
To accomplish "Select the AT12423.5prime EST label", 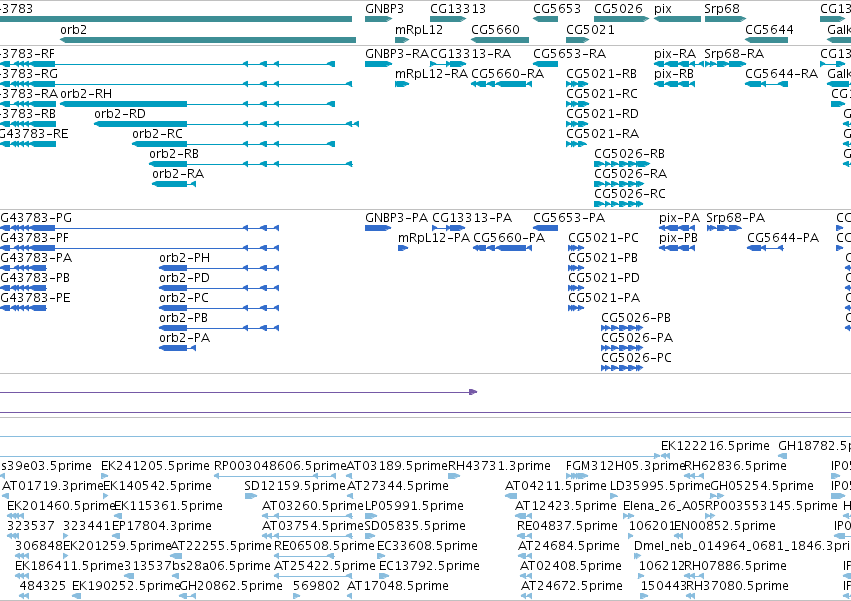I will pos(566,506).
